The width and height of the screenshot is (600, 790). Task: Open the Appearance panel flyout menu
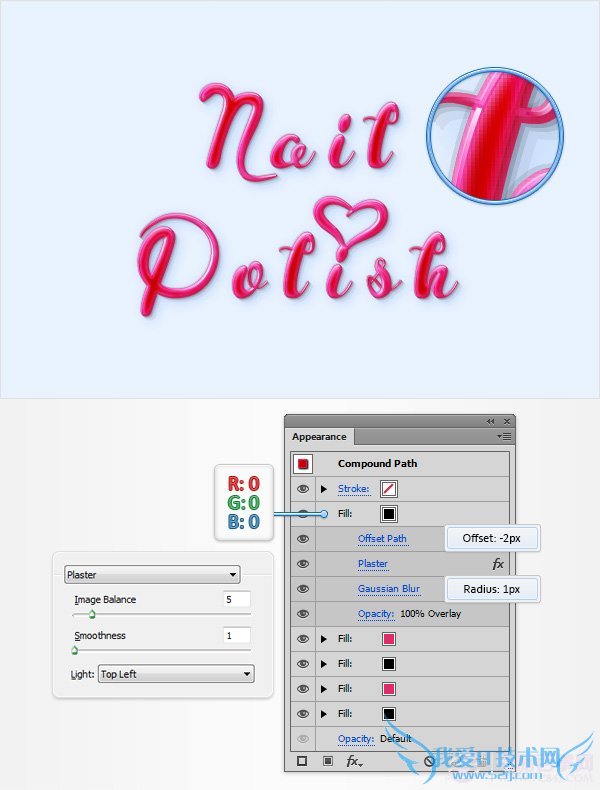click(x=504, y=436)
